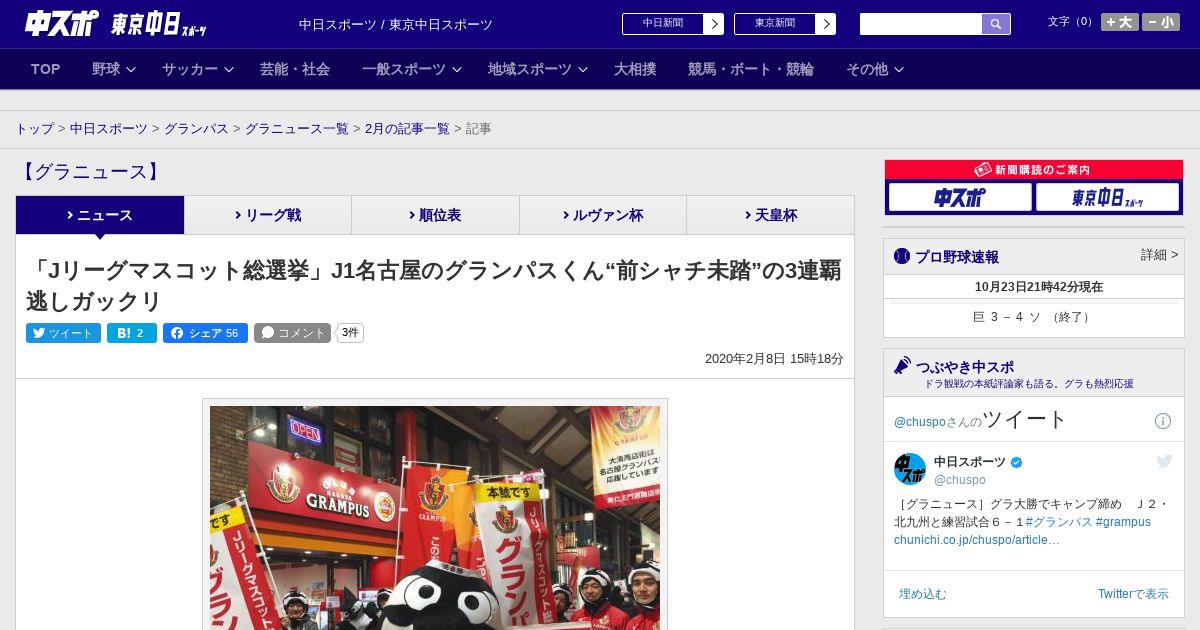Click グラニュース一覧 breadcrumb link
This screenshot has height=630, width=1200.
click(297, 129)
